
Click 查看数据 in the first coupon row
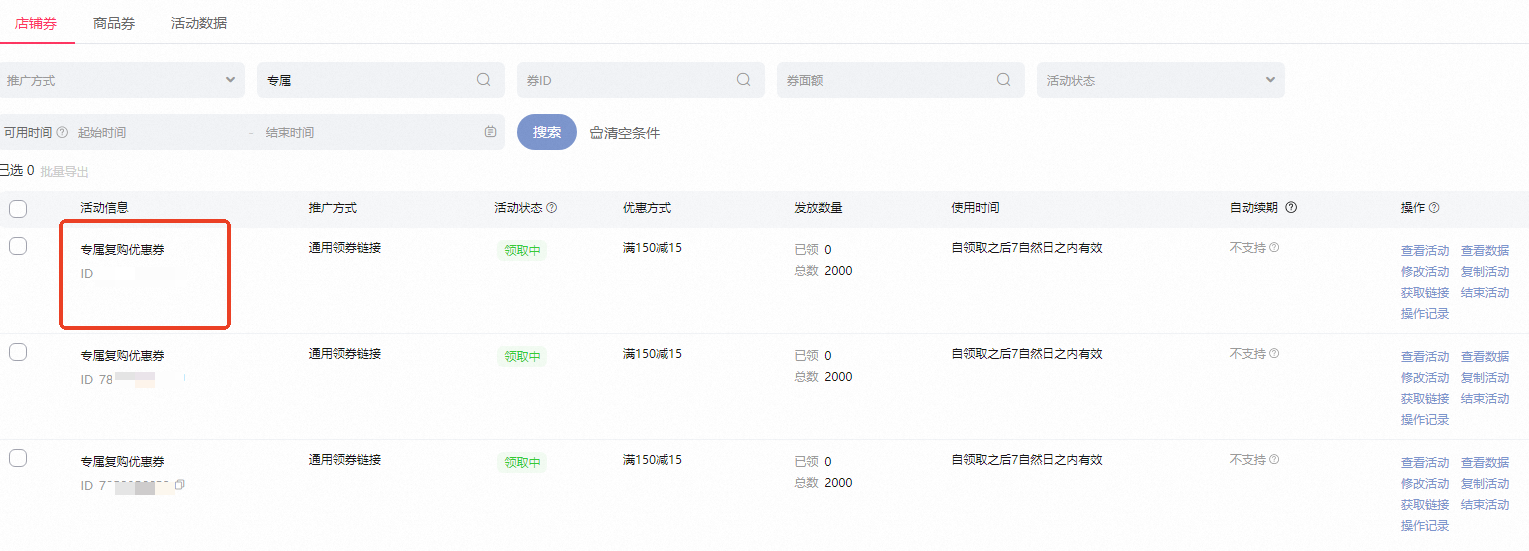click(x=1485, y=251)
